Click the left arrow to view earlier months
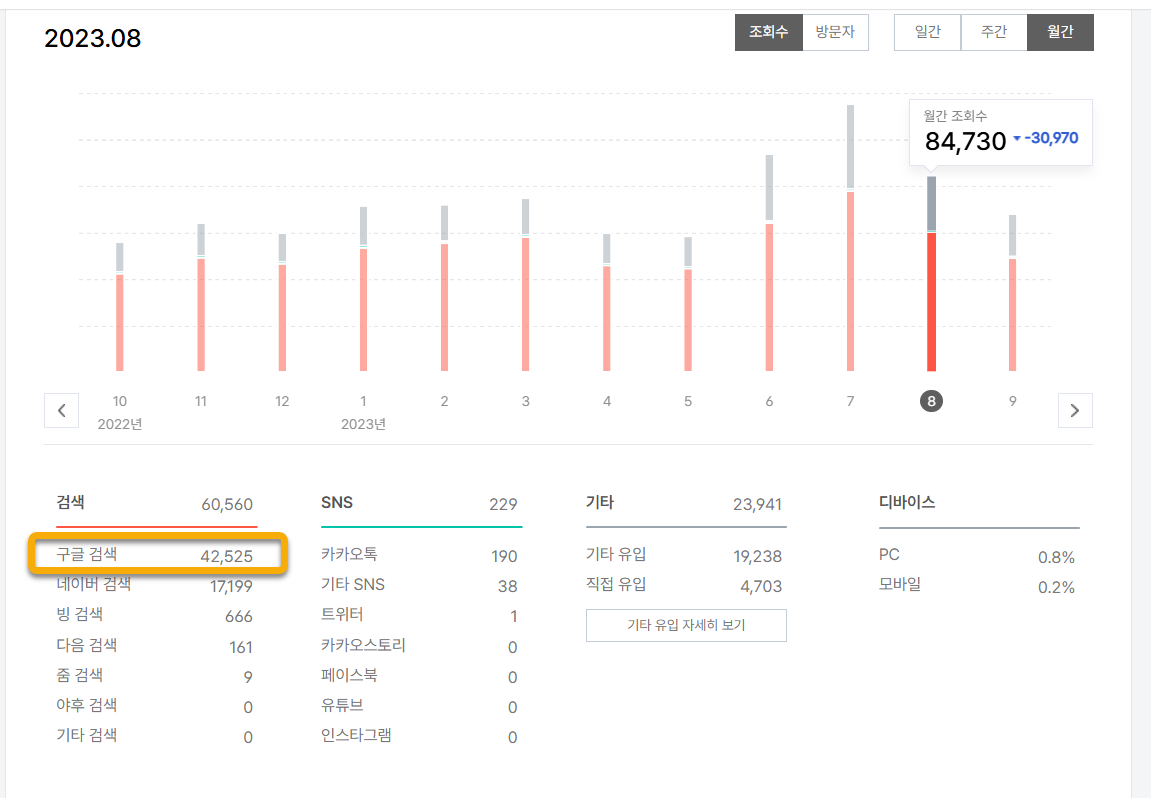Image resolution: width=1151 pixels, height=798 pixels. click(61, 410)
